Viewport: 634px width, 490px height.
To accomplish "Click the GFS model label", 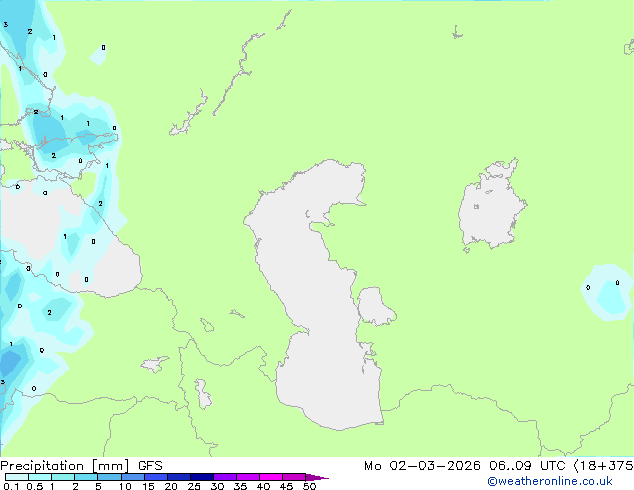I will tap(150, 466).
